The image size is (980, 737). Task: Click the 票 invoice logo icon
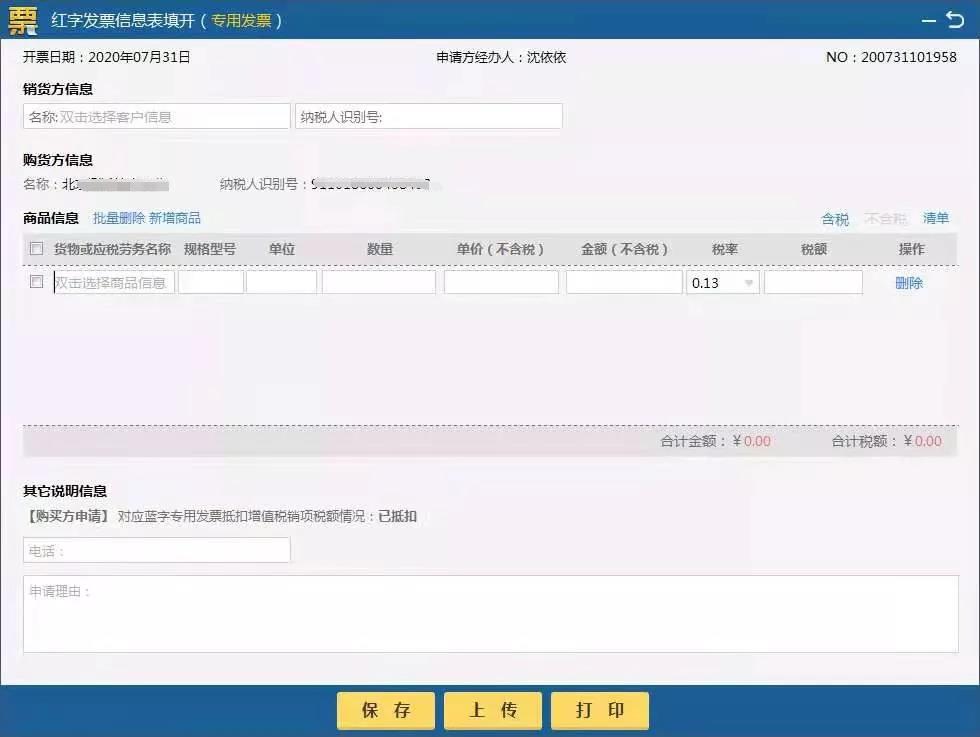[23, 19]
